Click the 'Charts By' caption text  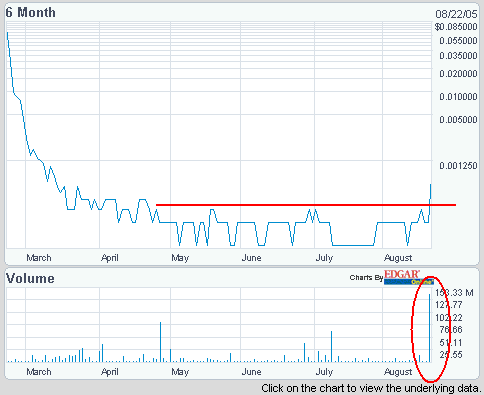click(x=366, y=277)
